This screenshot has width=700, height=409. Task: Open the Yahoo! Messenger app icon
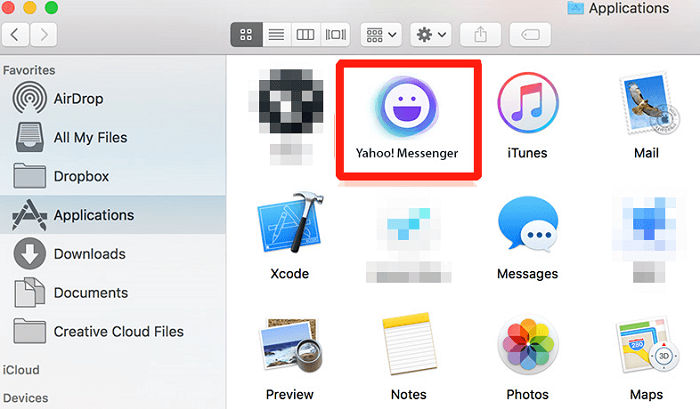[407, 107]
